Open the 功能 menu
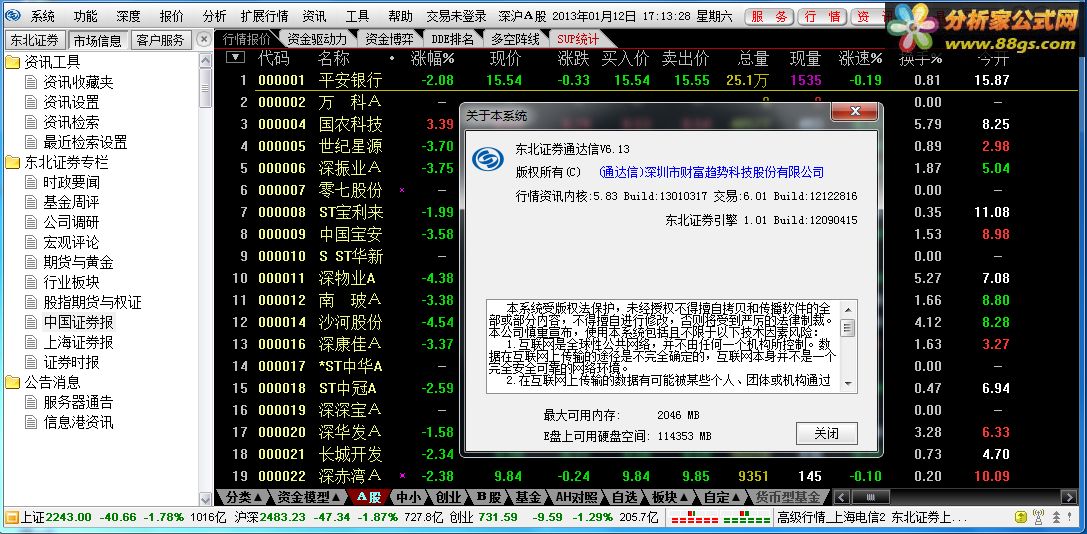This screenshot has width=1087, height=534. [x=85, y=17]
